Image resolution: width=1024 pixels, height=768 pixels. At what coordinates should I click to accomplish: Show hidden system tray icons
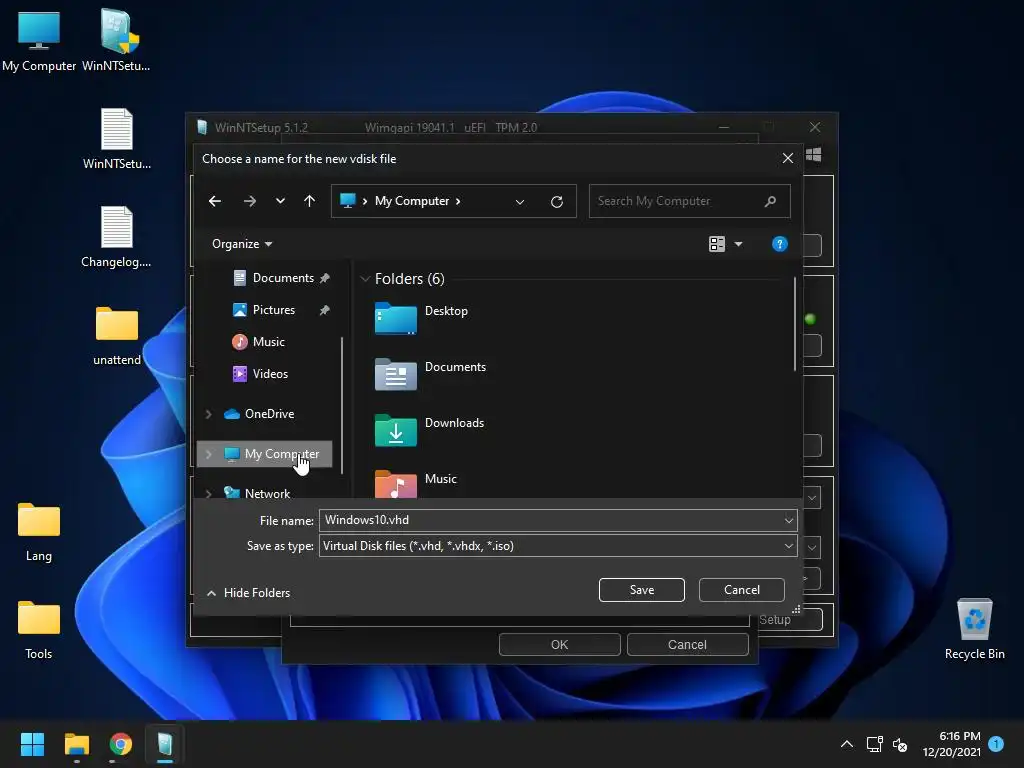pos(847,744)
